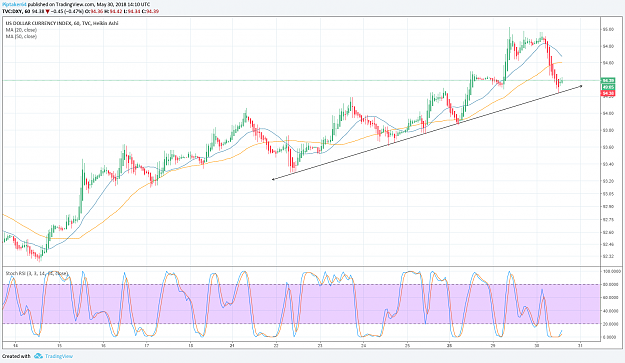This screenshot has height=363, width=625.
Task: Click the date label 22 on the time axis
Action: pyautogui.click(x=276, y=345)
